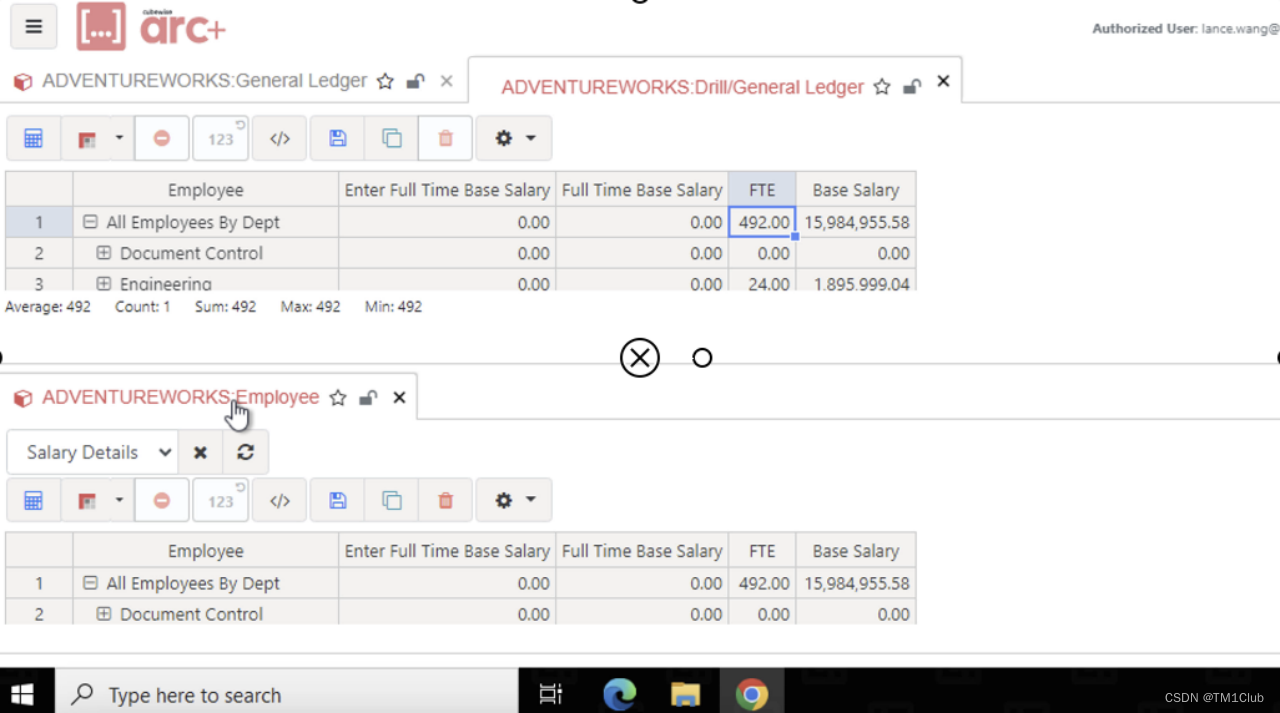Close the General Ledger tab

point(446,81)
